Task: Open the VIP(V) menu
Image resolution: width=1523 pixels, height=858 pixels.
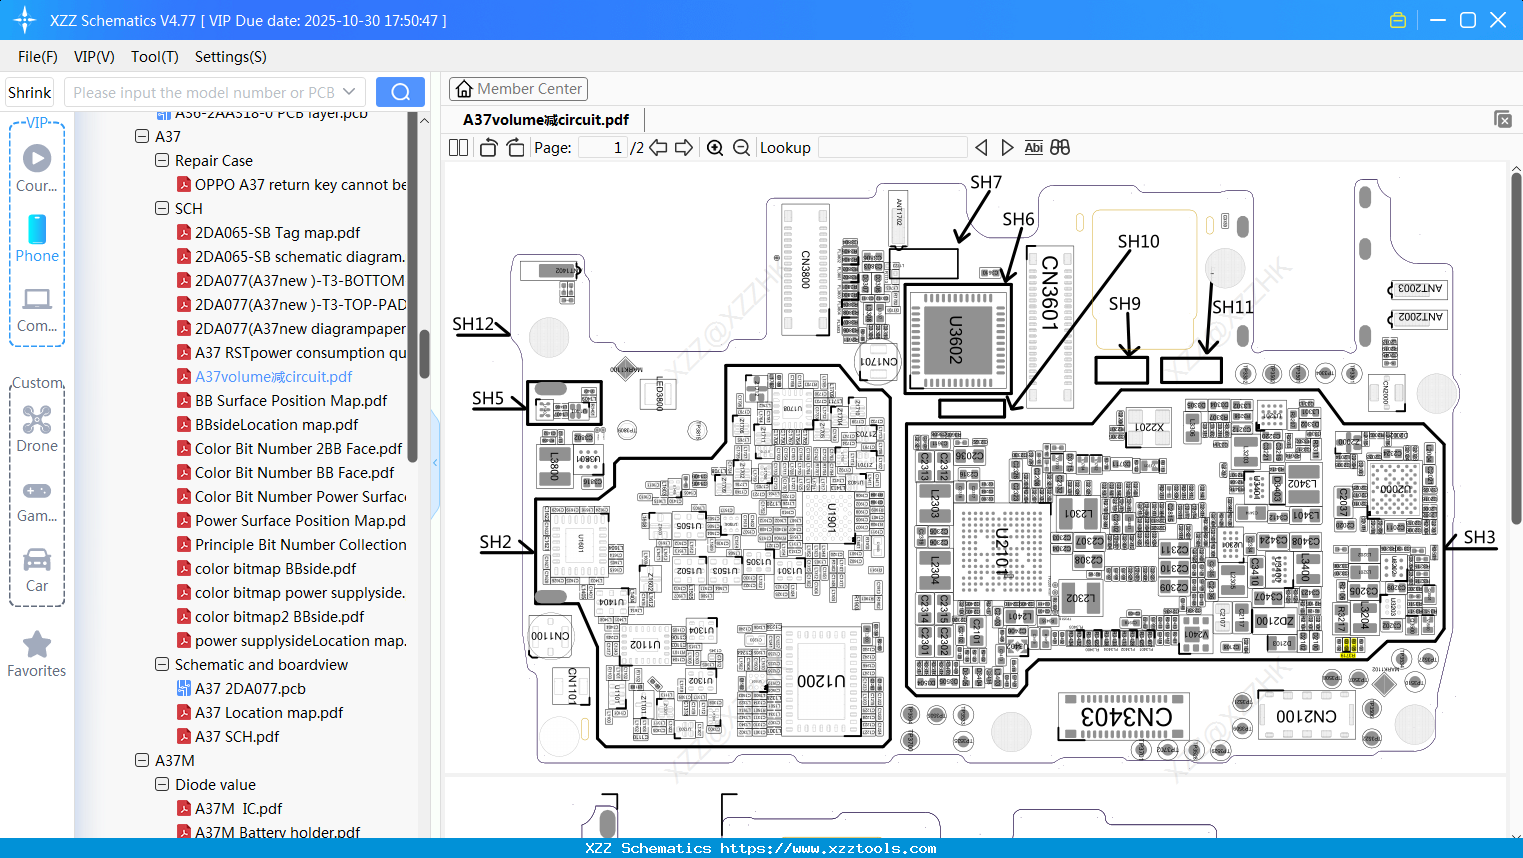Action: (94, 57)
